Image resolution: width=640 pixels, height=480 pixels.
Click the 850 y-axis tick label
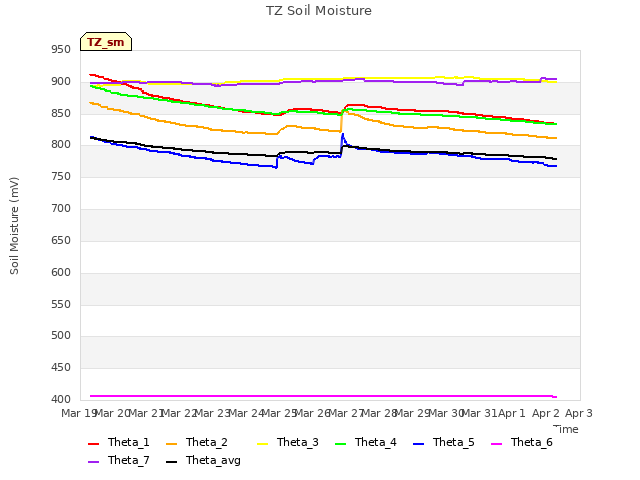click(x=61, y=113)
